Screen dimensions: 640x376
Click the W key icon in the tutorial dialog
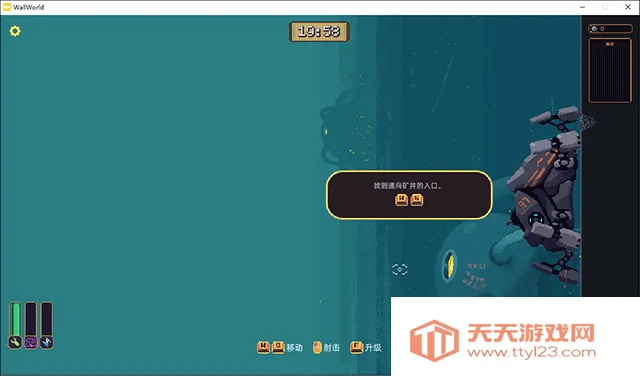point(402,200)
